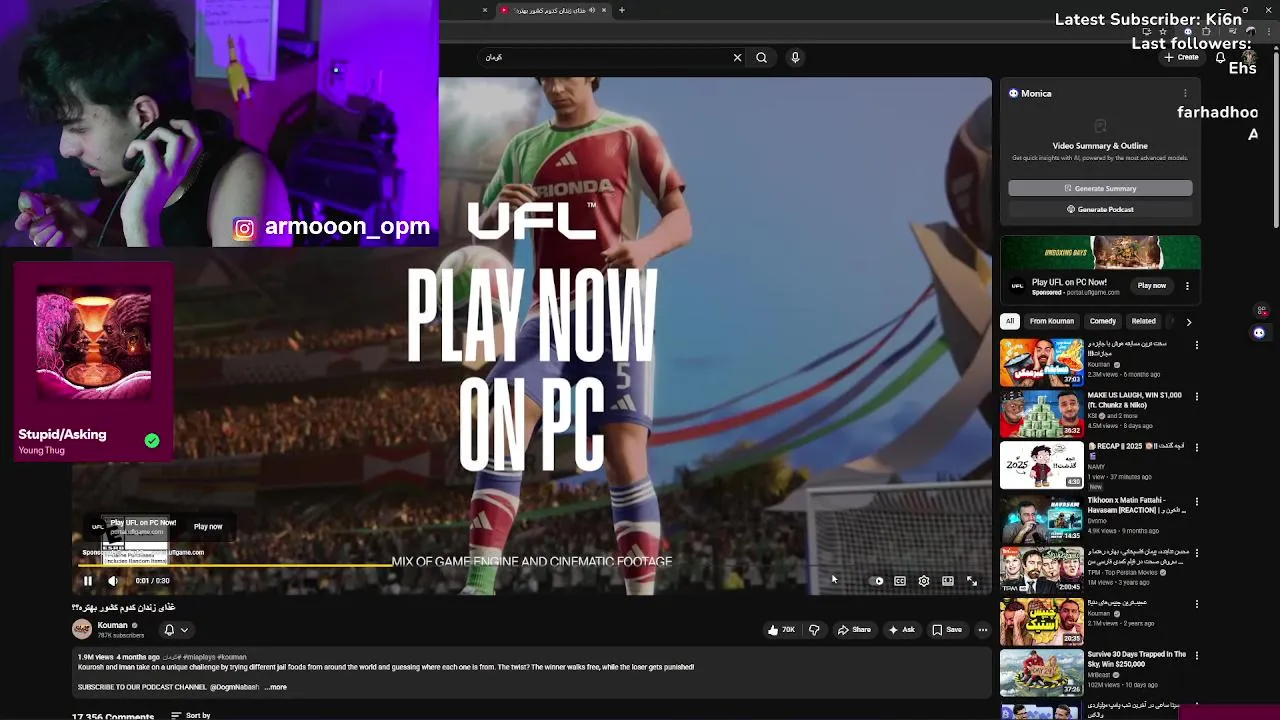Viewport: 1280px width, 720px height.
Task: Close the active YouTube browser tab
Action: tap(603, 10)
